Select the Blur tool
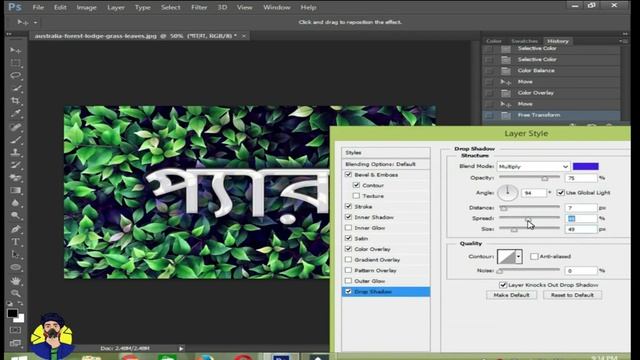This screenshot has height=360, width=640. tap(16, 203)
